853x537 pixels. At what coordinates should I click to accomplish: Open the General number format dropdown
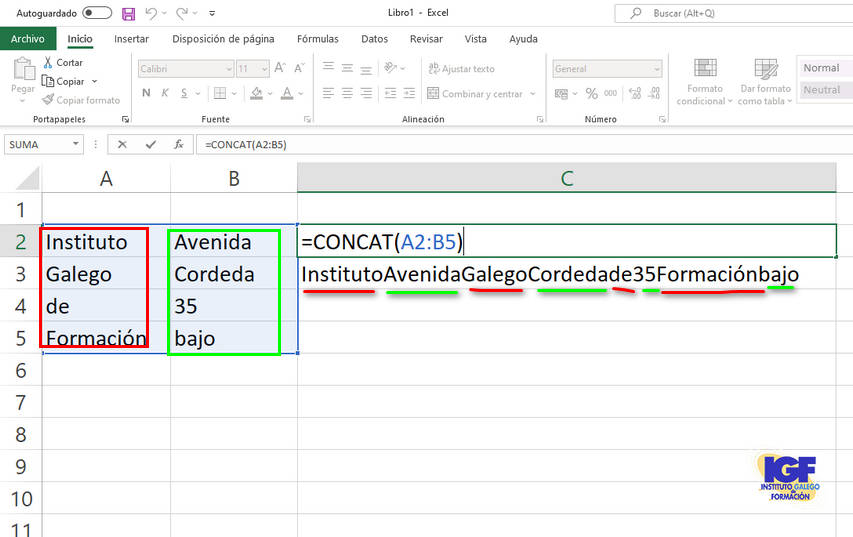[656, 69]
